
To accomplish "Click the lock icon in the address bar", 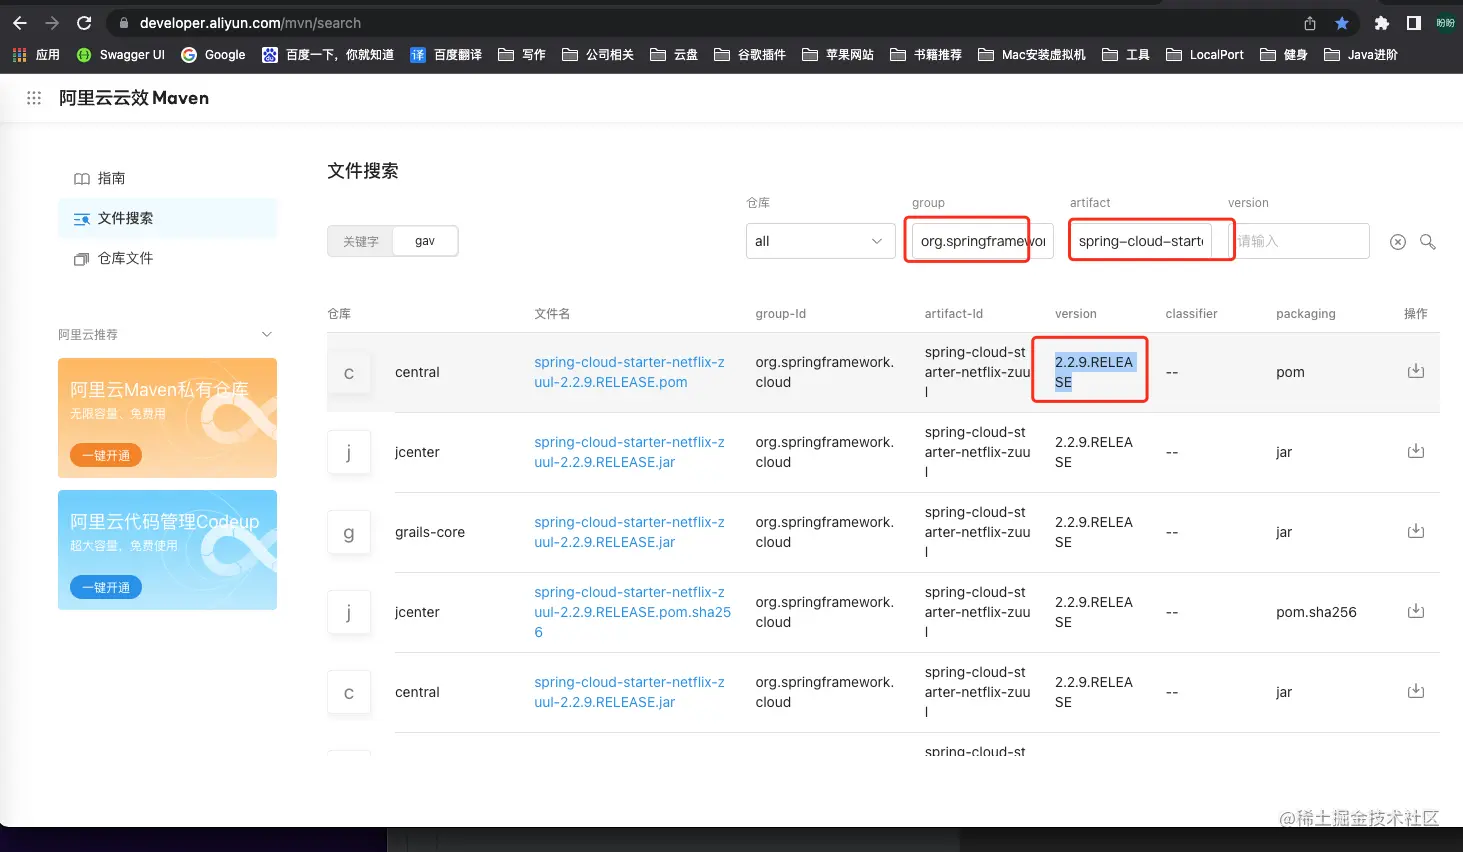I will 124,23.
